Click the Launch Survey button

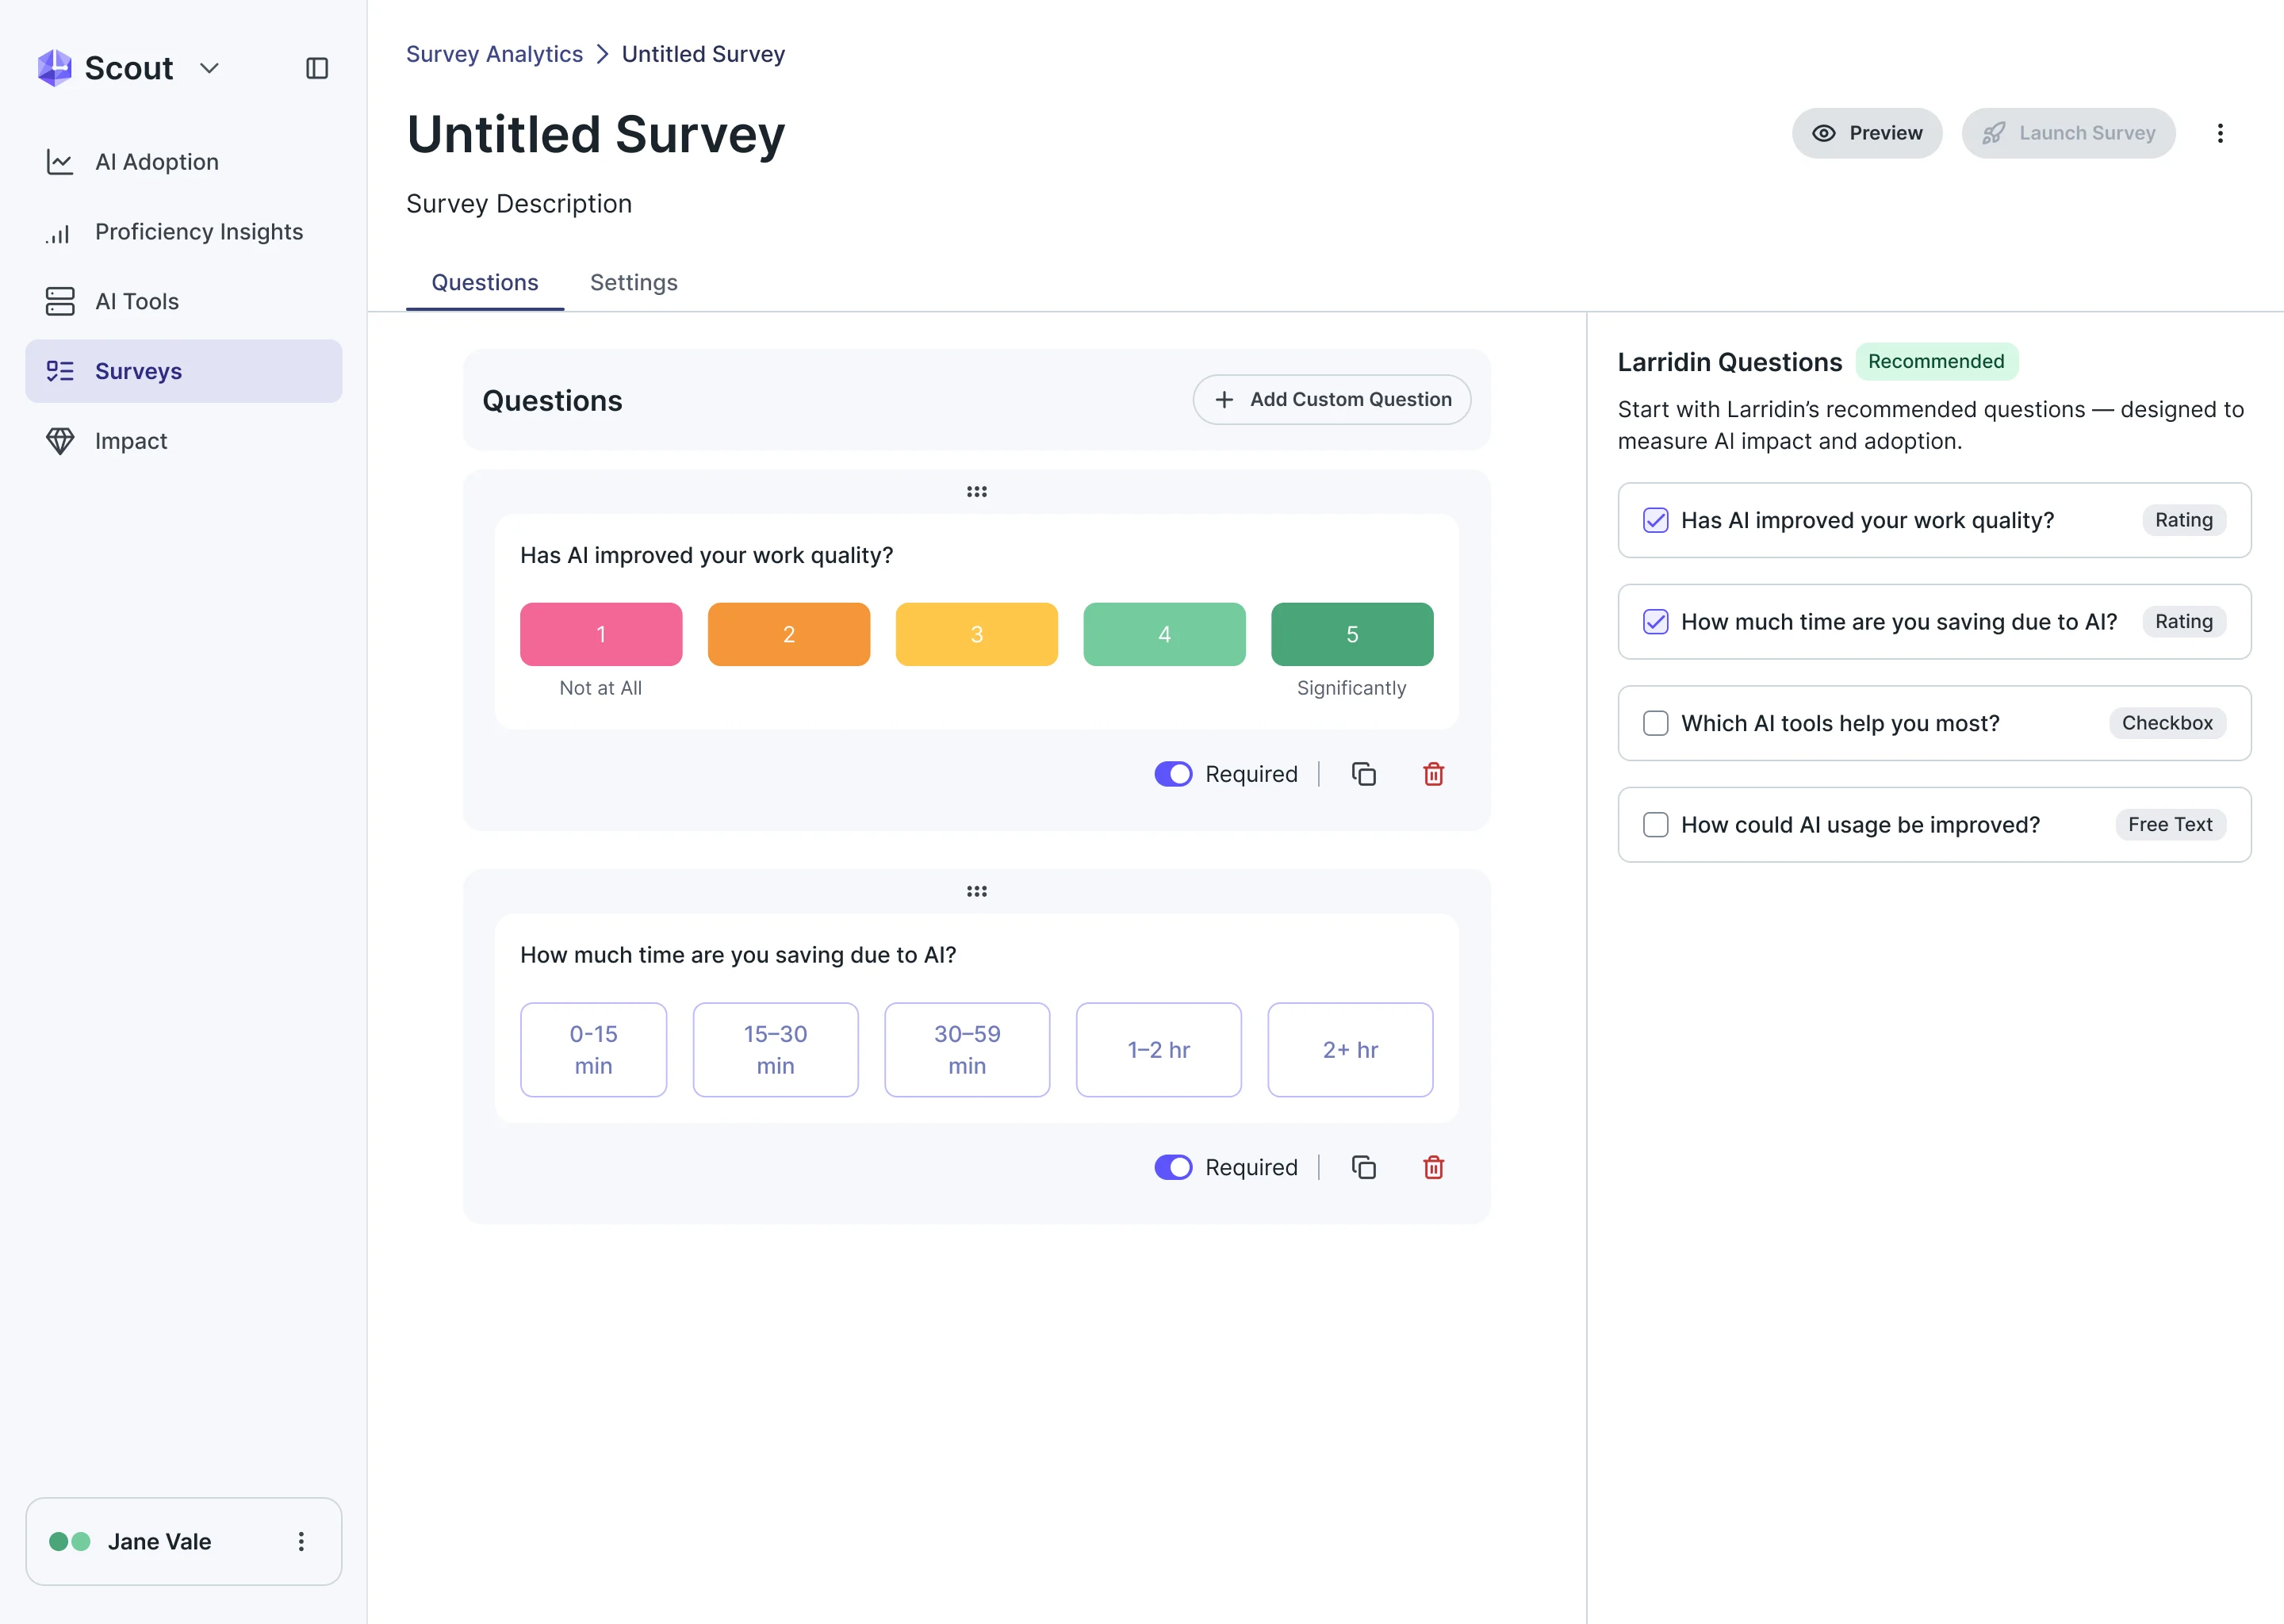[2068, 133]
